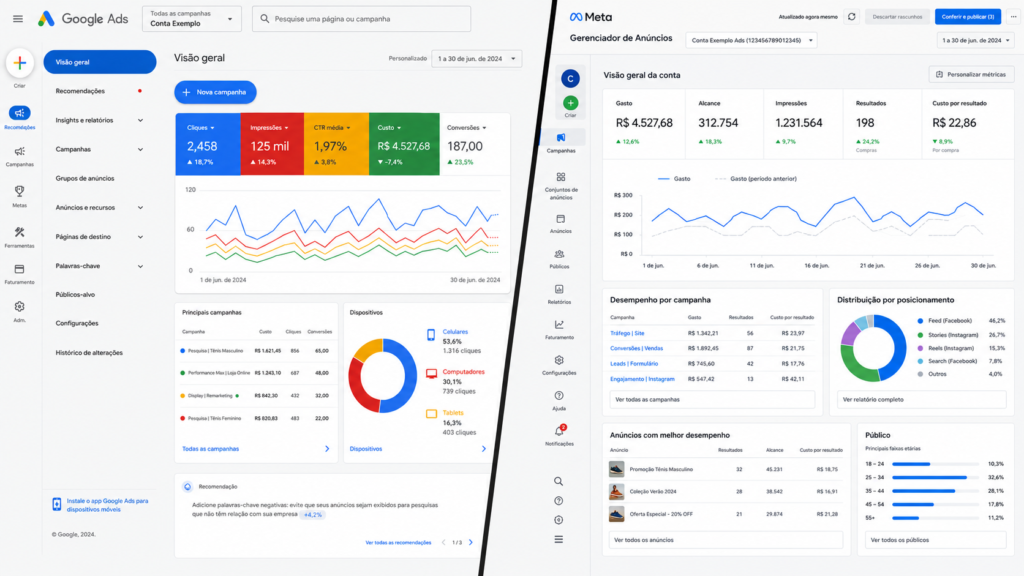Screen dimensions: 1024x576
Task: Click the Meta account avatar C
Action: coord(570,78)
